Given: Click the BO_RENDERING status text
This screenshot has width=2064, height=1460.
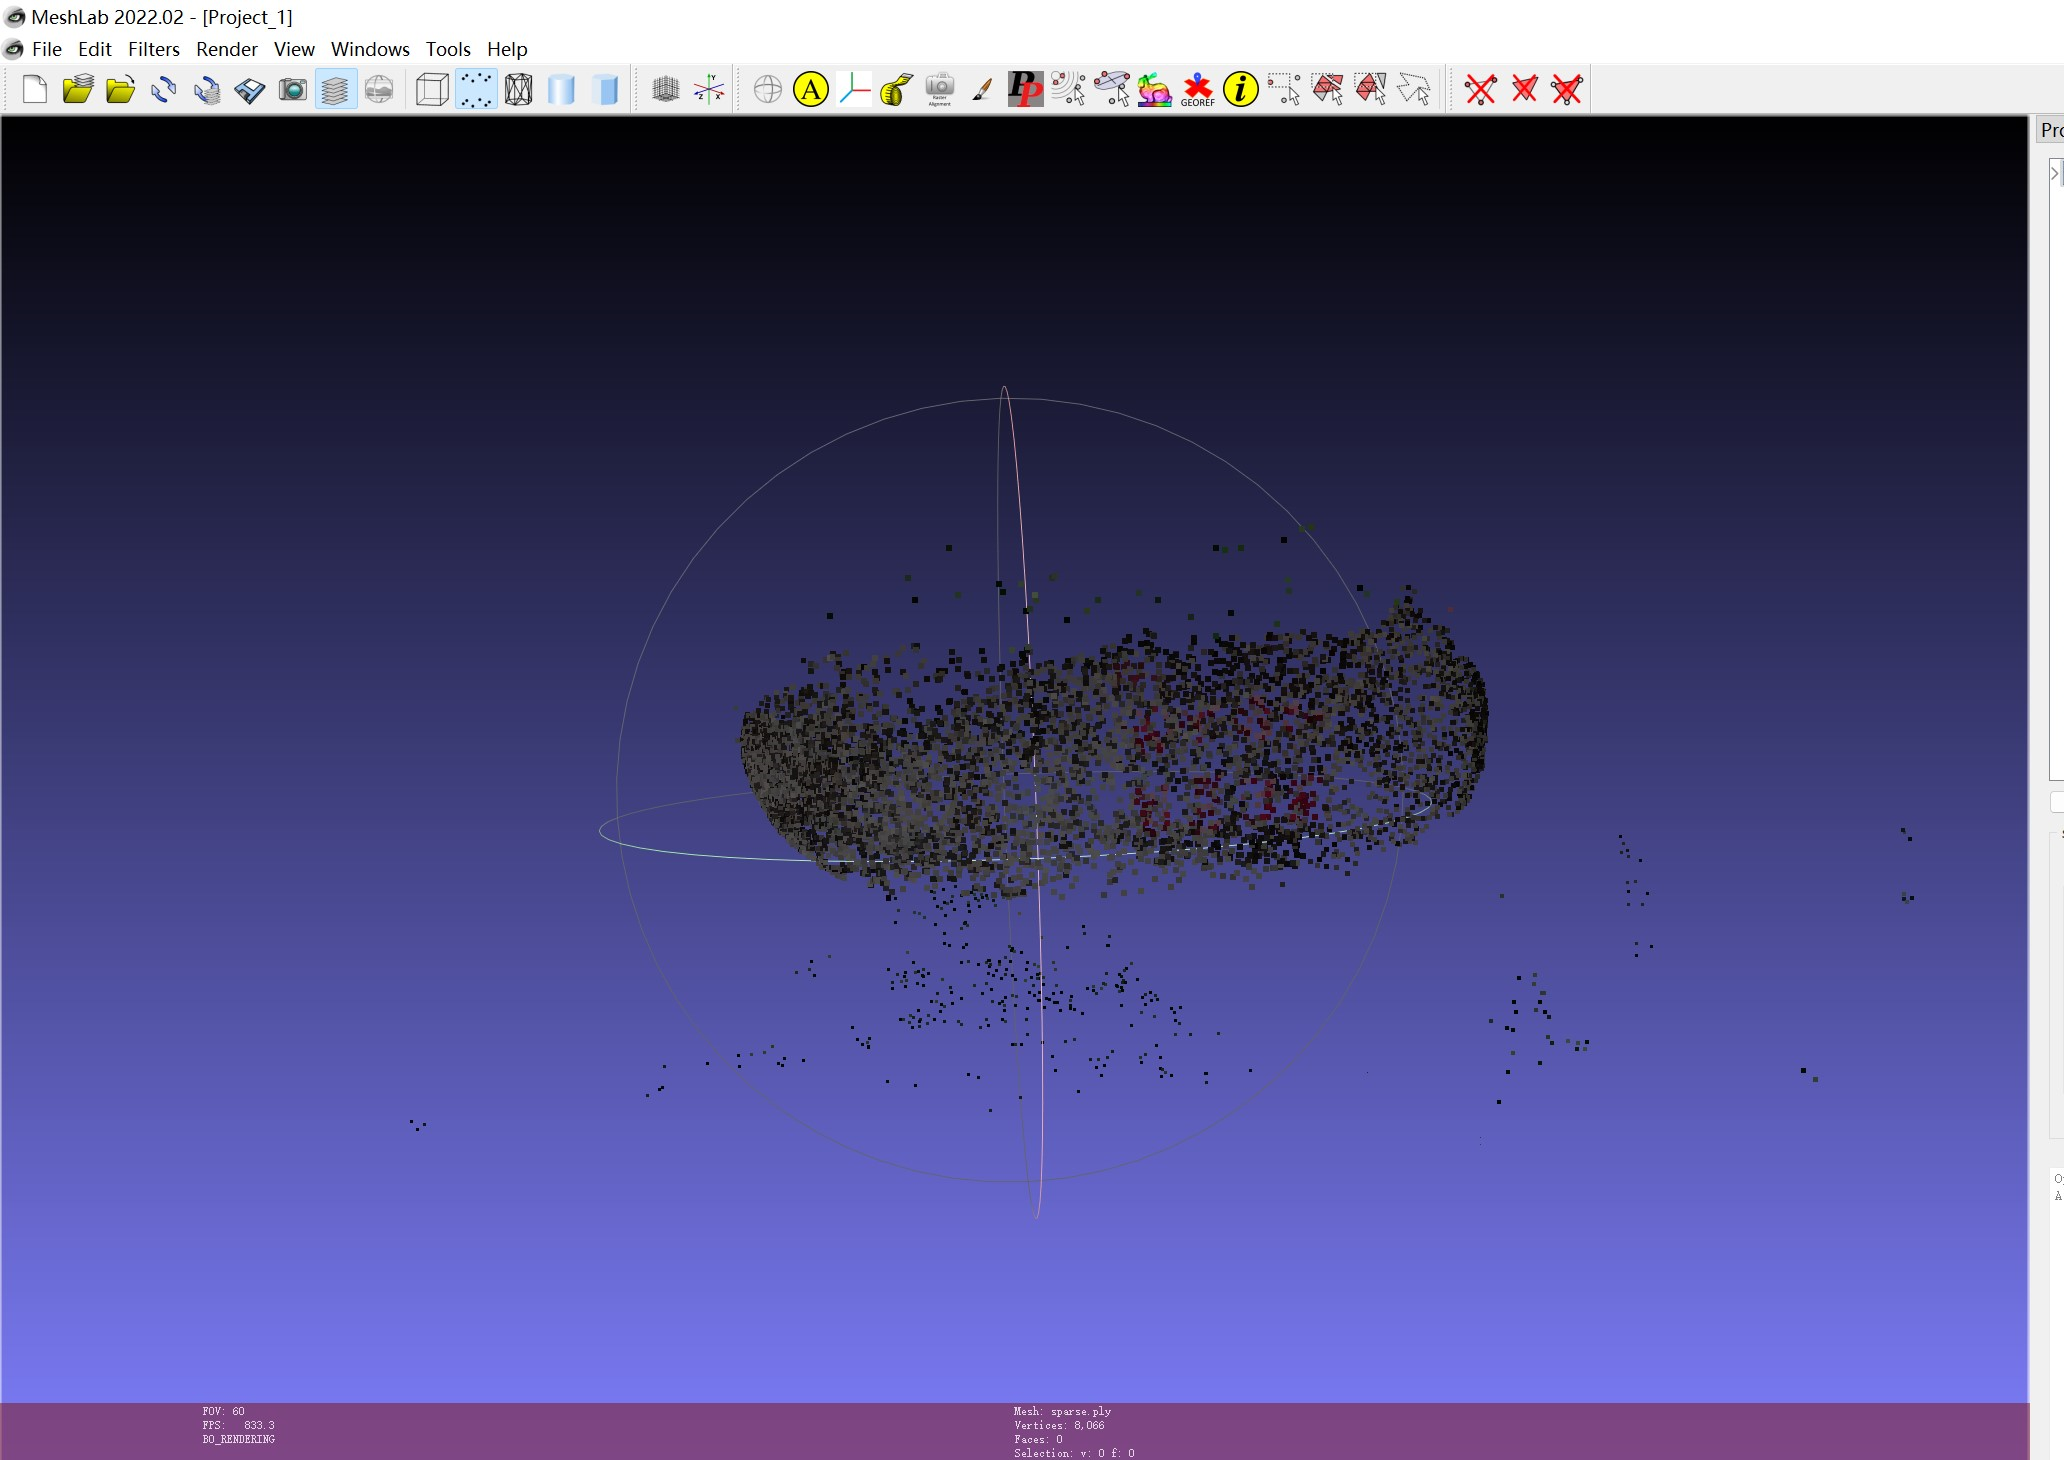Looking at the screenshot, I should (x=238, y=1439).
